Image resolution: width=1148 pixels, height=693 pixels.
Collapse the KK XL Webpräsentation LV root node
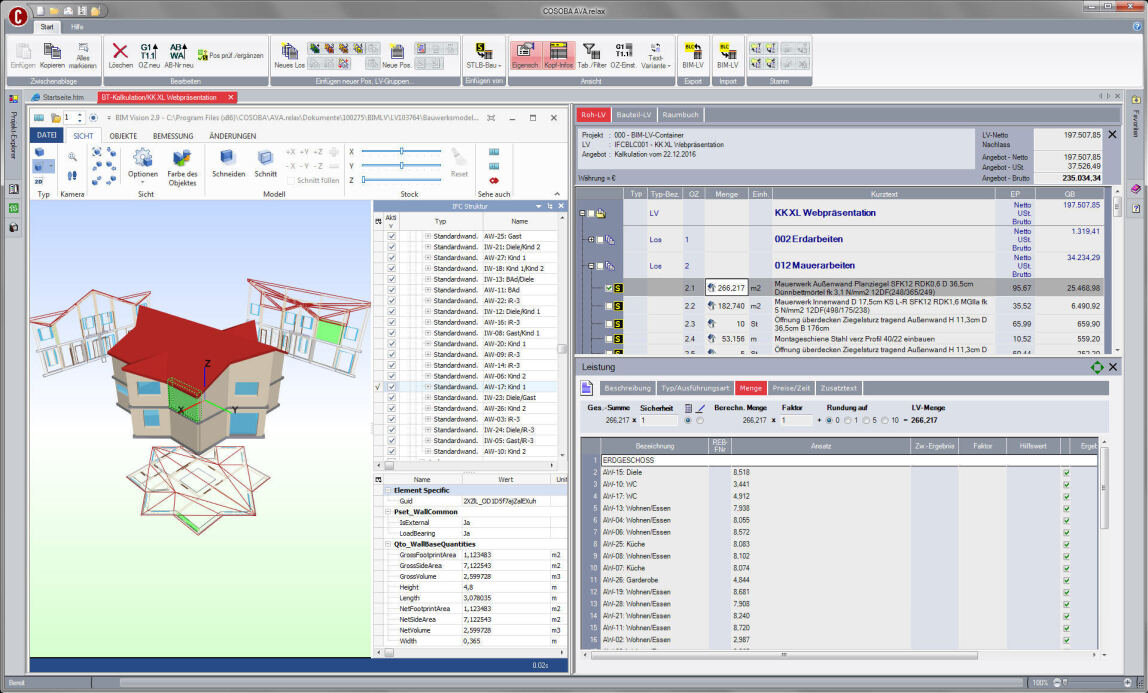coord(582,214)
